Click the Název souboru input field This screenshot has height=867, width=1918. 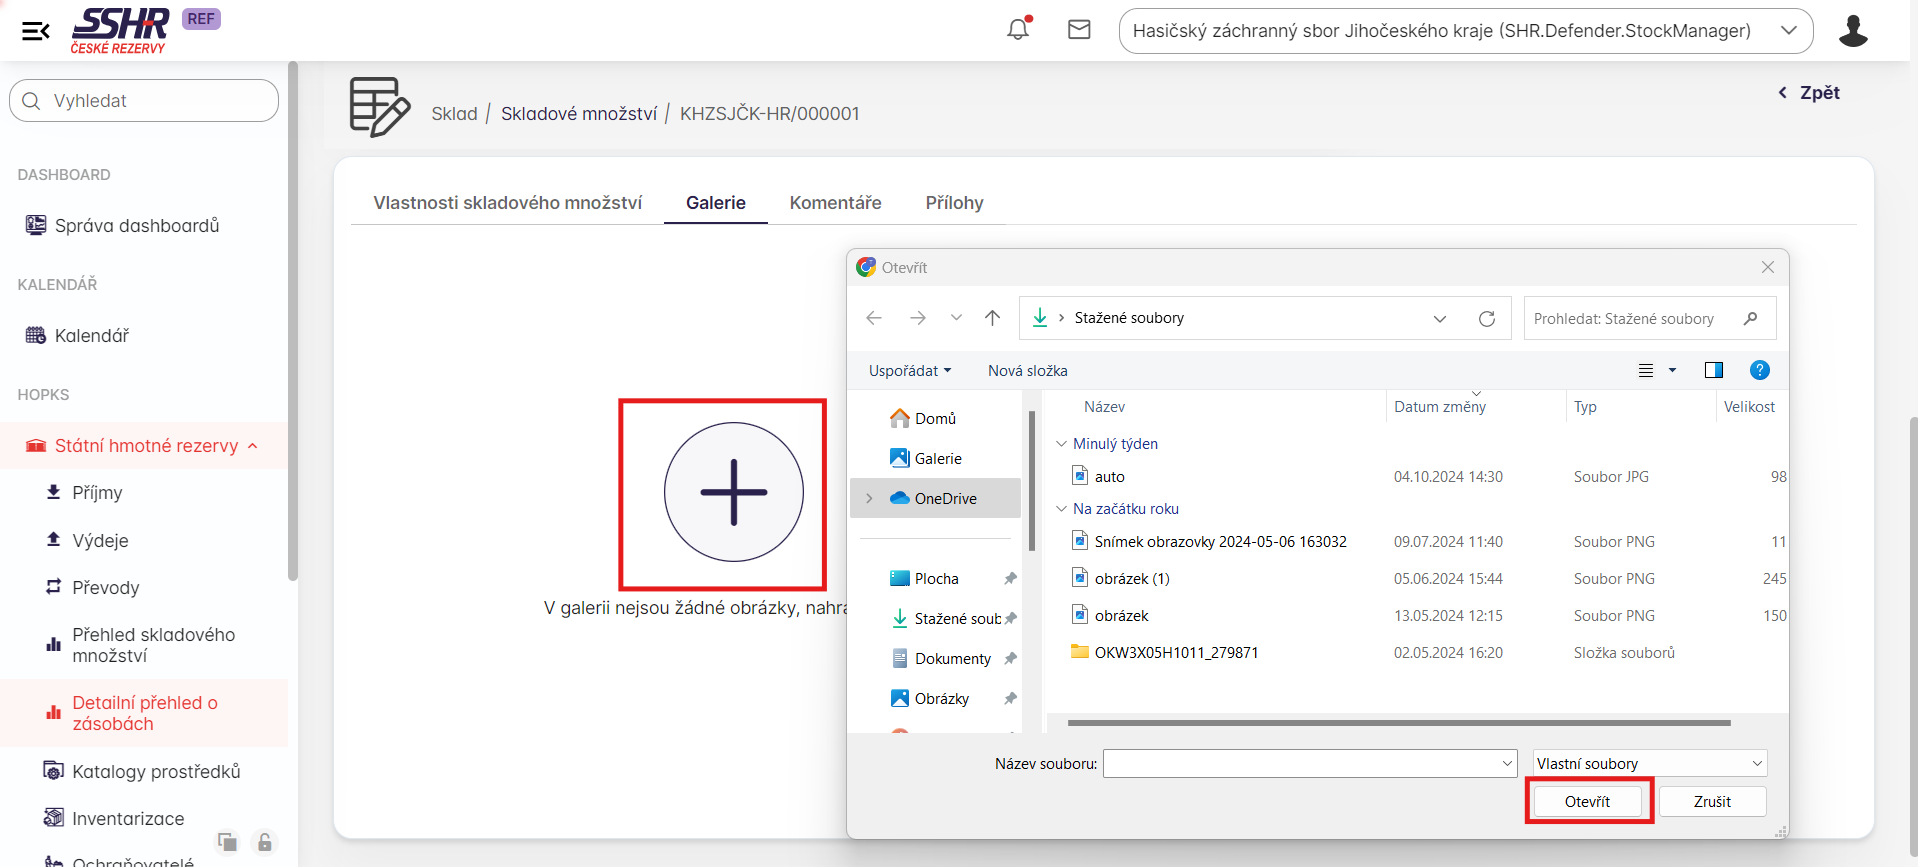tap(1300, 764)
